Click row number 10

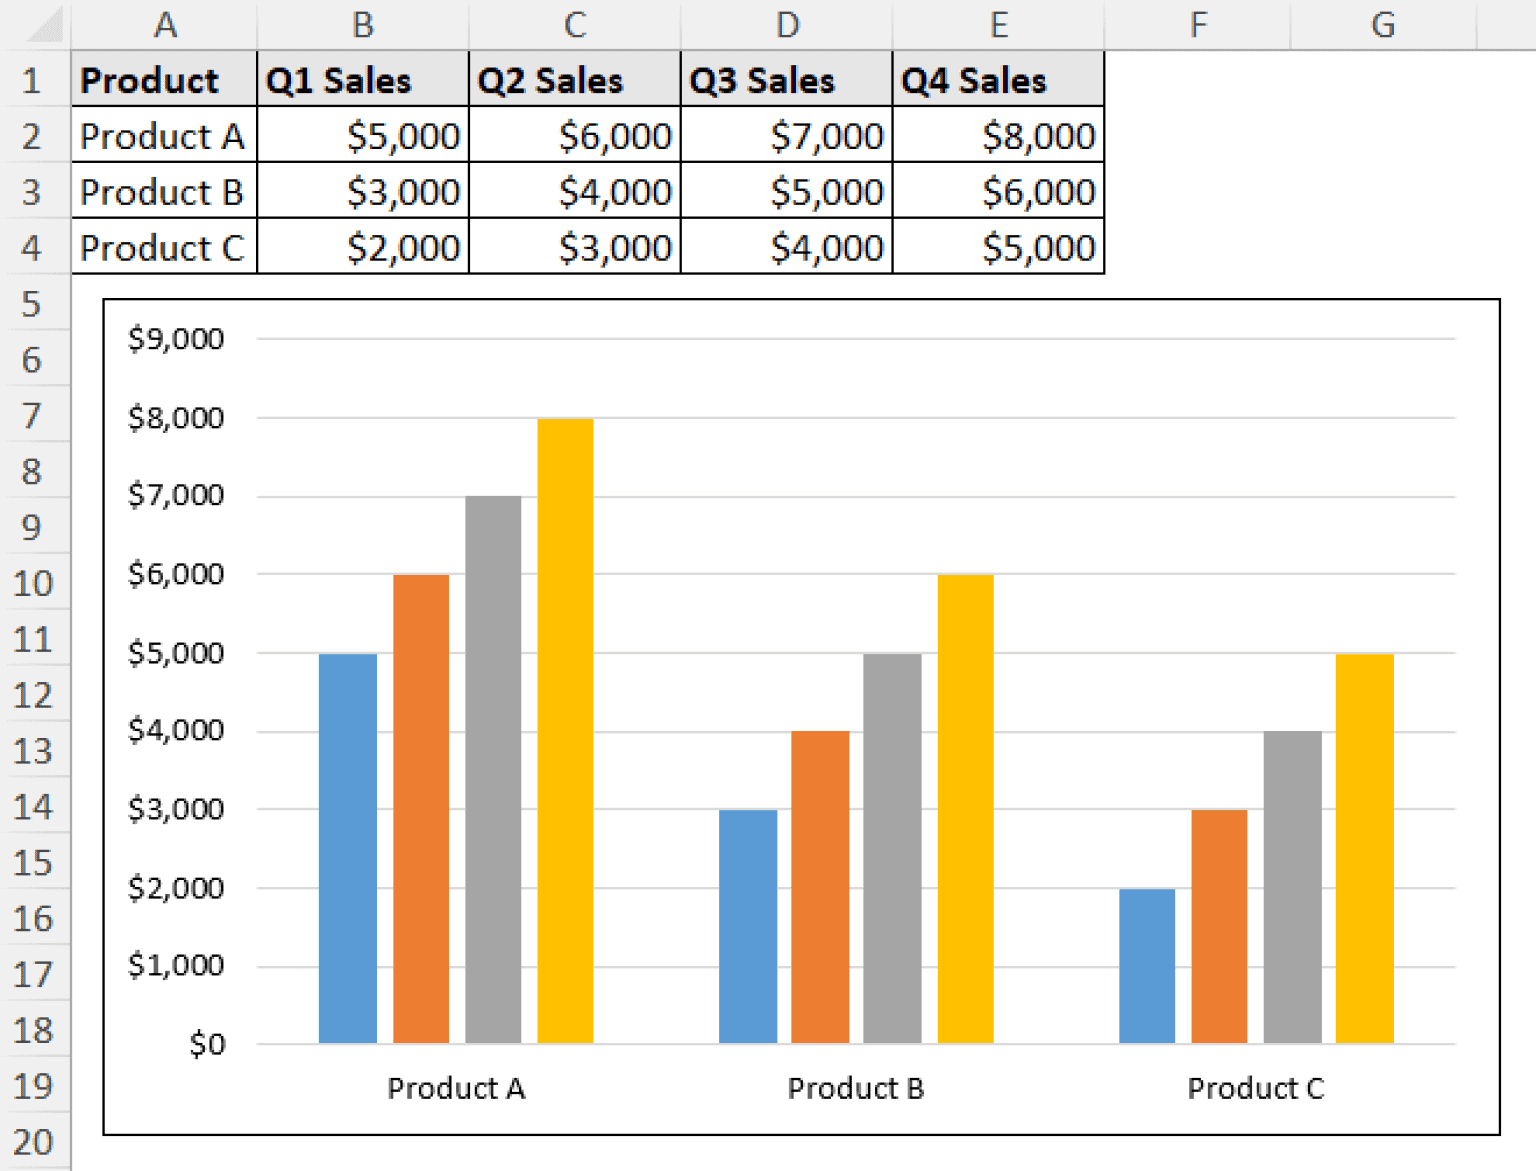33,583
